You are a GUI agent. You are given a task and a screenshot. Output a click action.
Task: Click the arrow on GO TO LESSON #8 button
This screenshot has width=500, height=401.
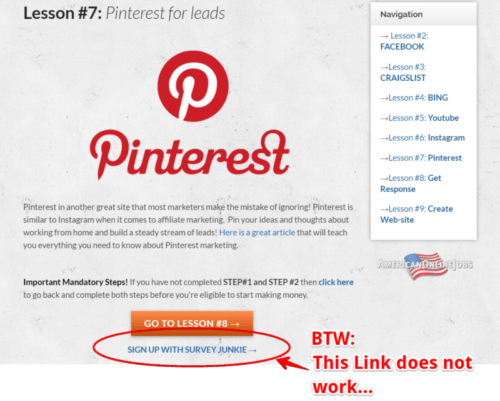tap(235, 324)
